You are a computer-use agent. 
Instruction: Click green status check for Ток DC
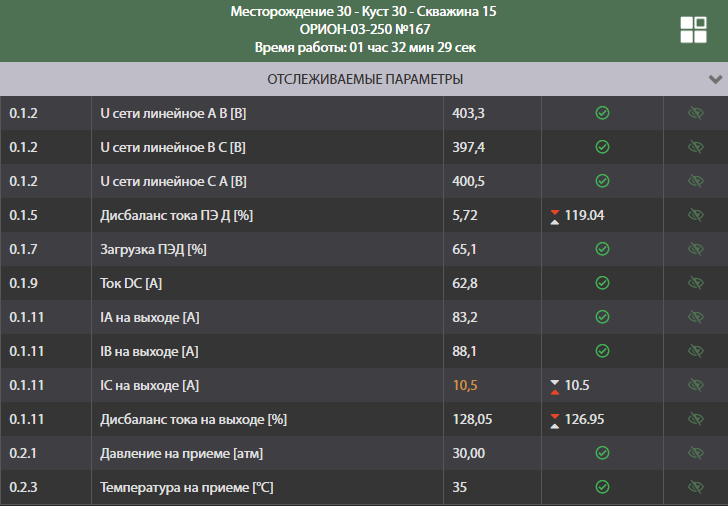click(602, 283)
